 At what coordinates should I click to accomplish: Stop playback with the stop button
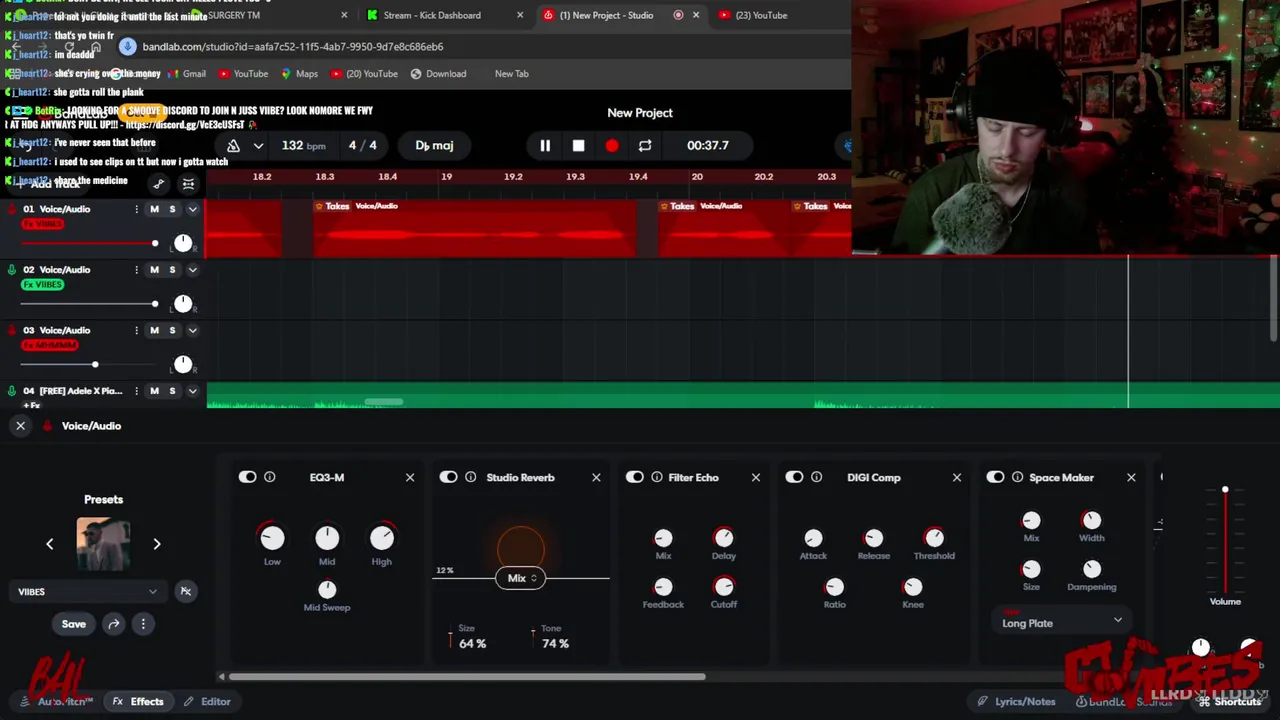coord(578,146)
